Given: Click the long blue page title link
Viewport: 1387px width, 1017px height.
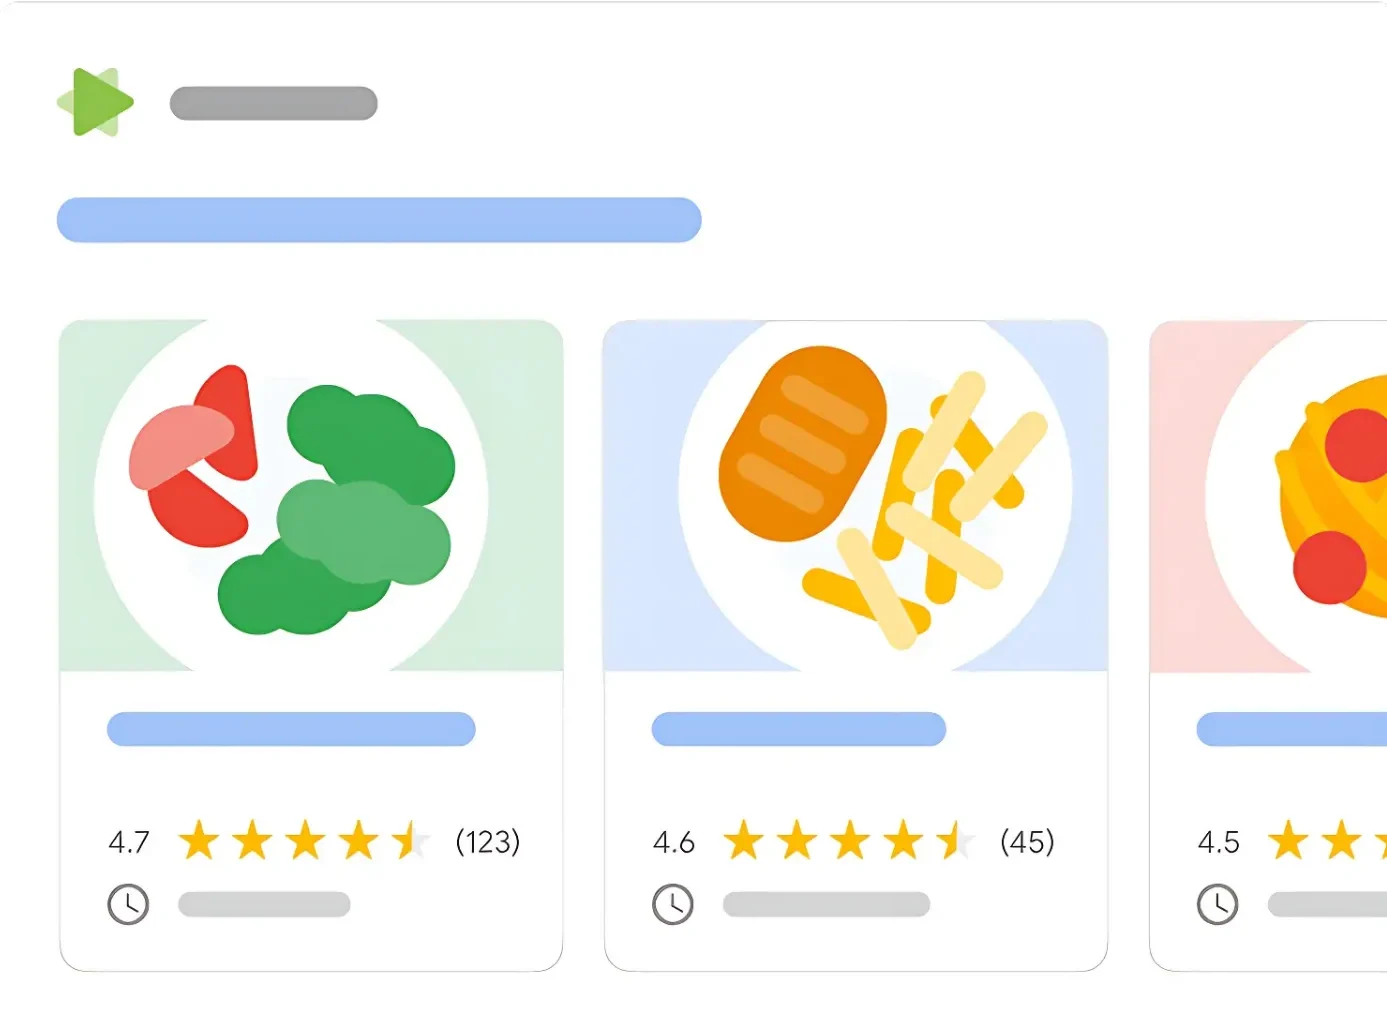Looking at the screenshot, I should 379,220.
